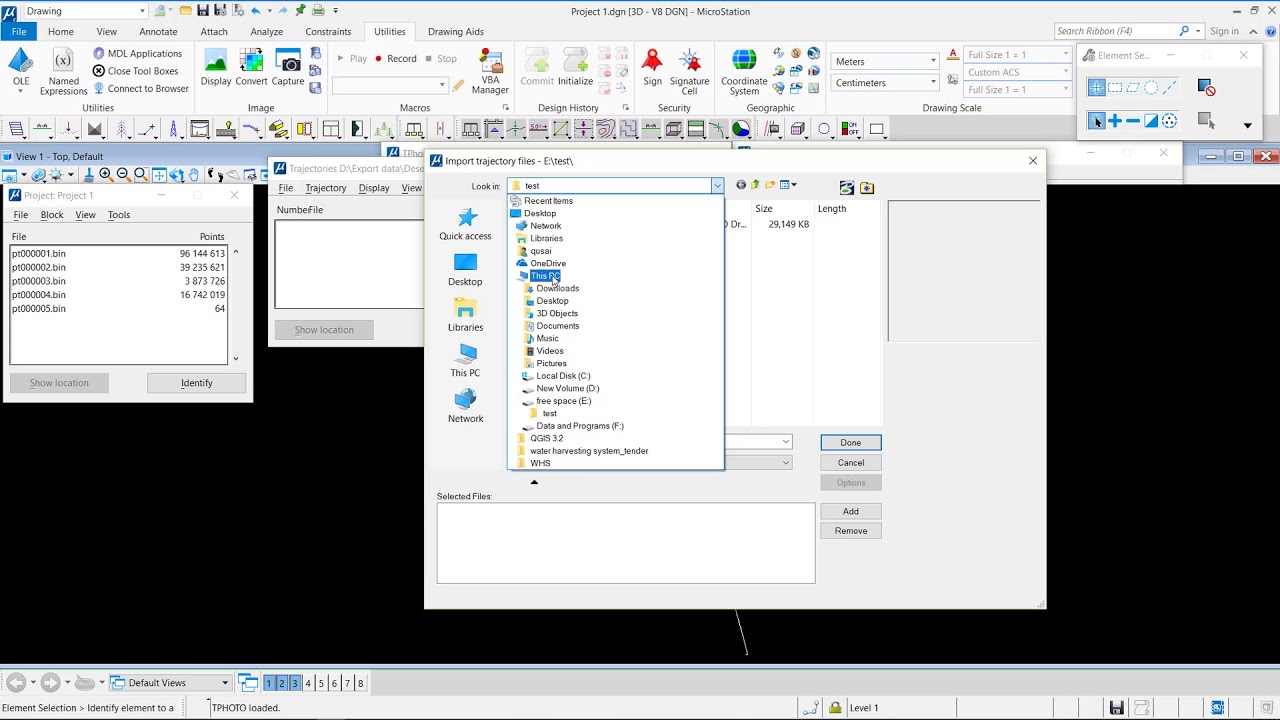1280x720 pixels.
Task: Open VBA Manager
Action: (490, 72)
